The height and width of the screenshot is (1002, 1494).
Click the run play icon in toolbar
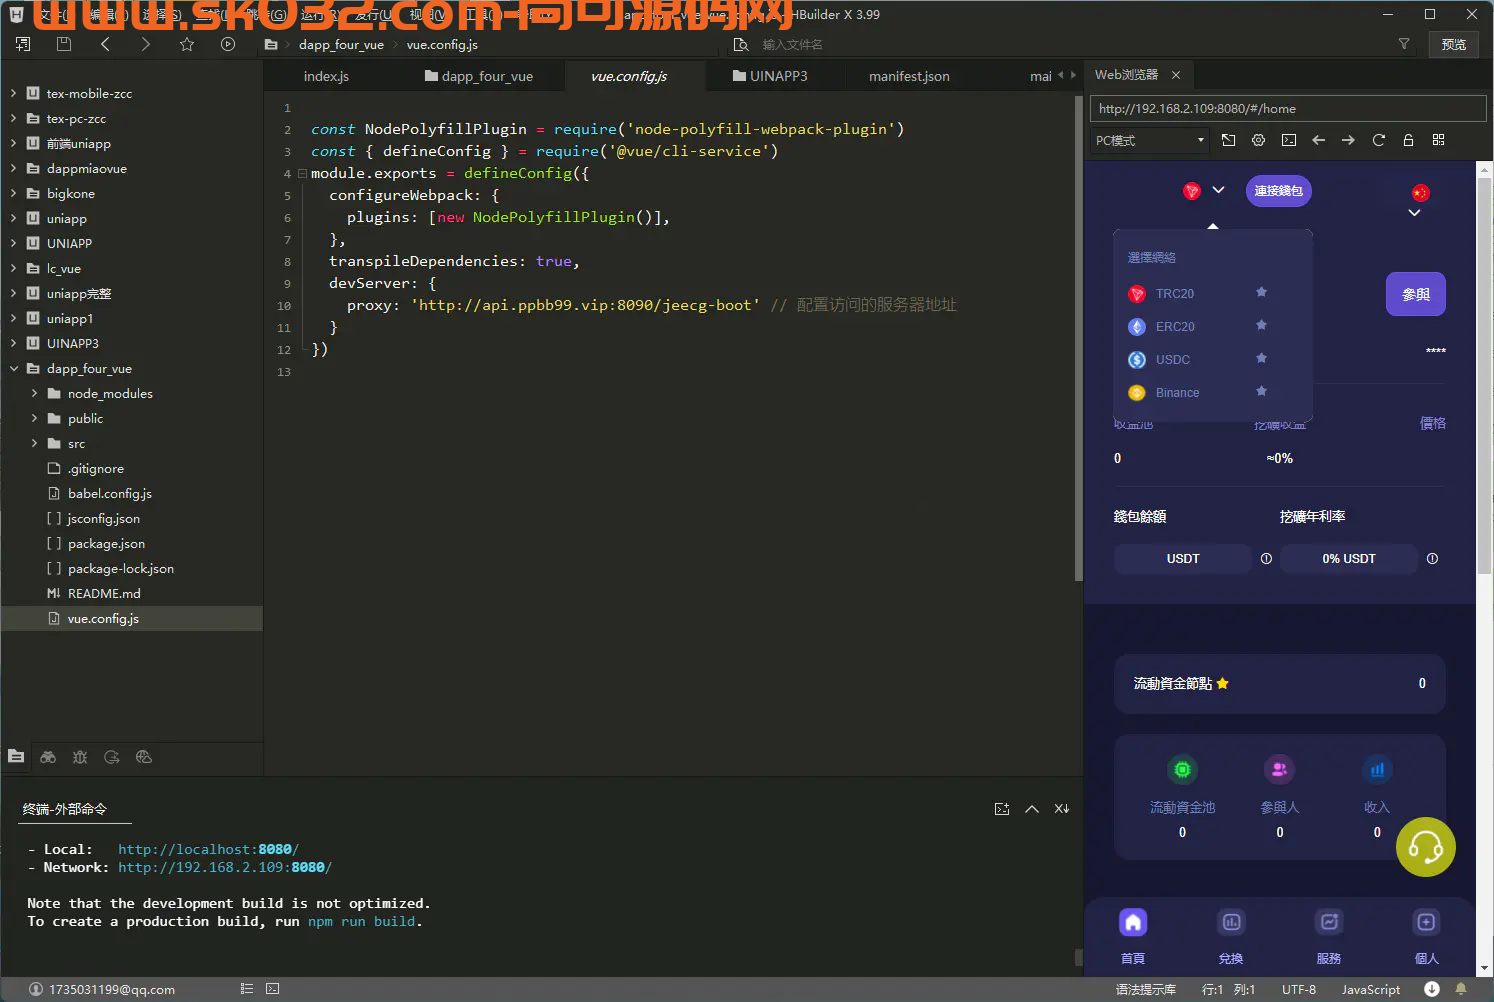click(x=228, y=44)
